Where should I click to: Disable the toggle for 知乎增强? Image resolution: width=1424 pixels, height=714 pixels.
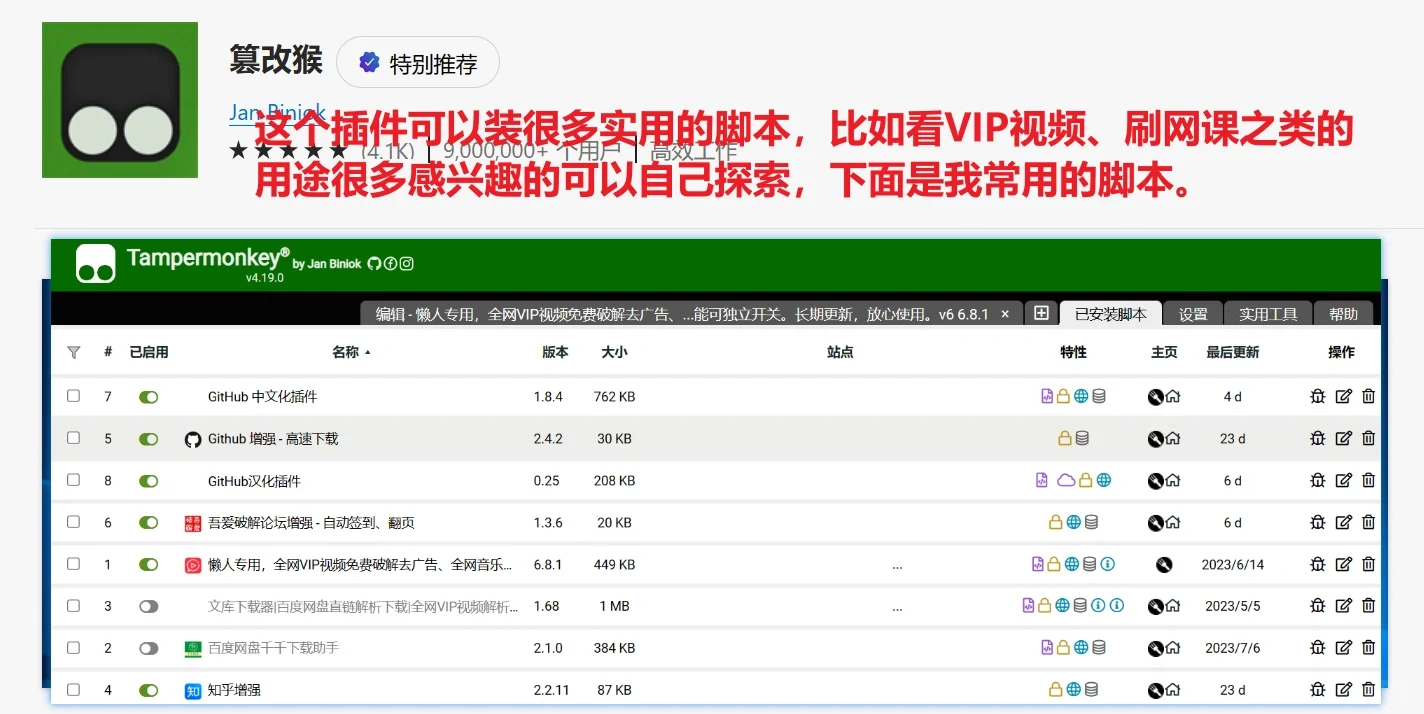(149, 689)
